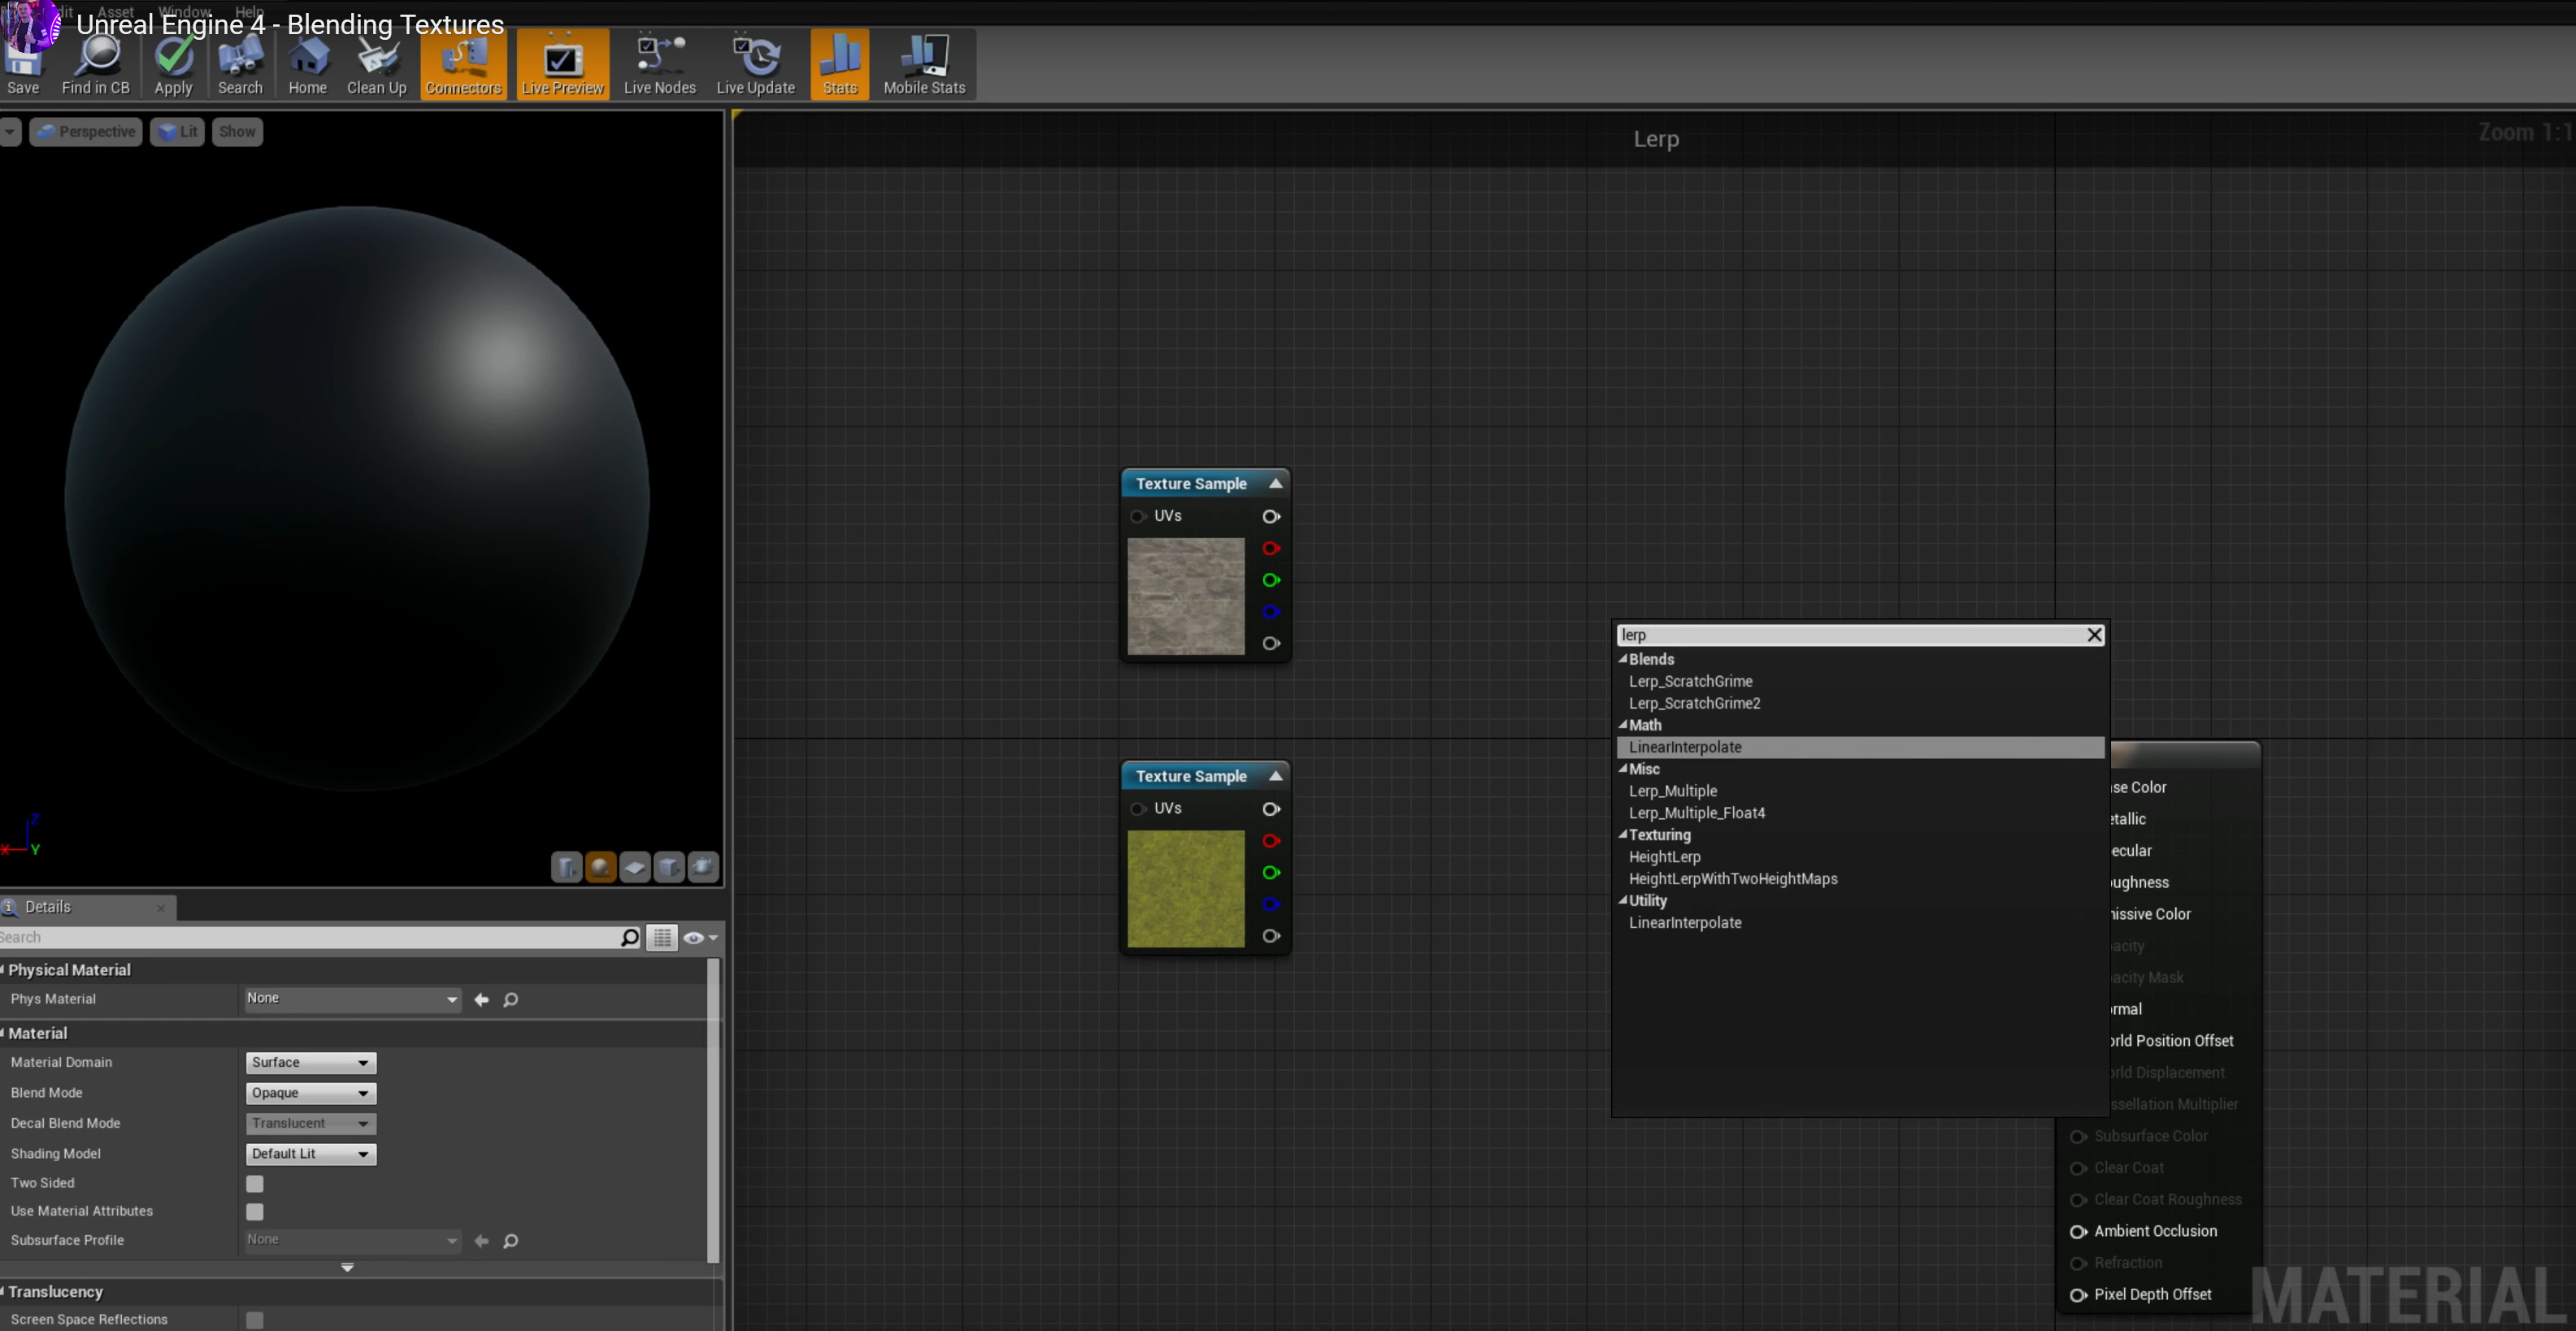Enable Screen Space Reflections checkbox

(x=255, y=1320)
